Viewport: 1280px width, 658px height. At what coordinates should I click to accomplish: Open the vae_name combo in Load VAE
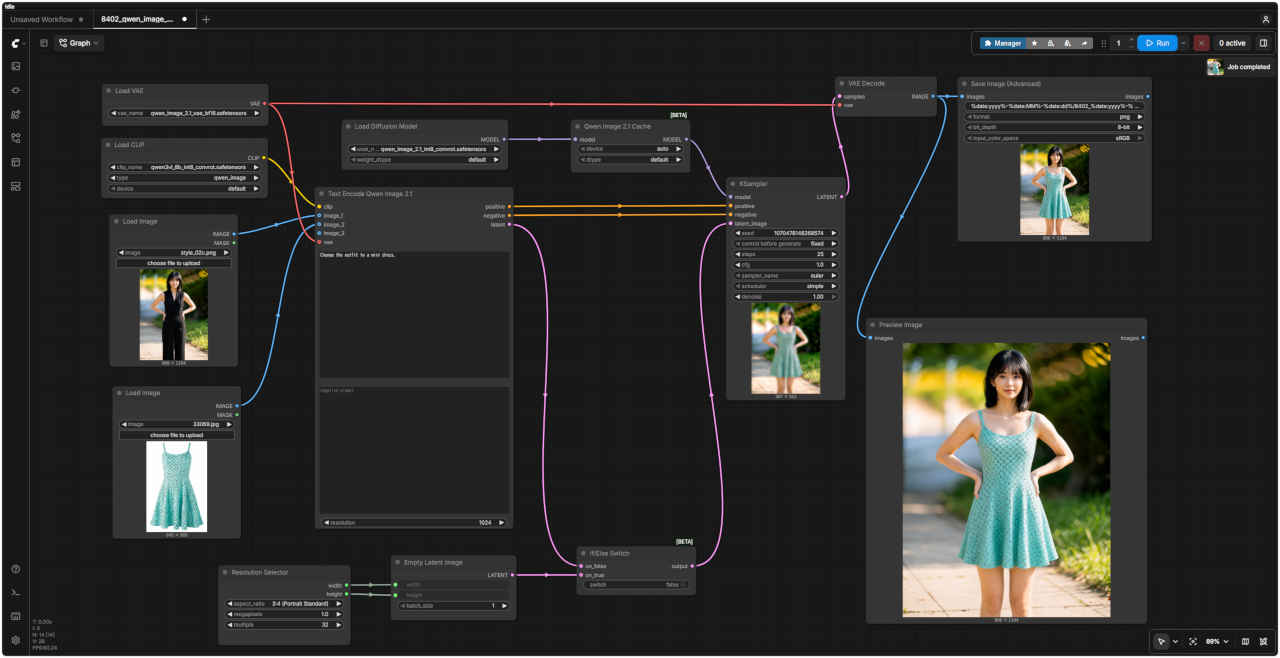pyautogui.click(x=186, y=114)
